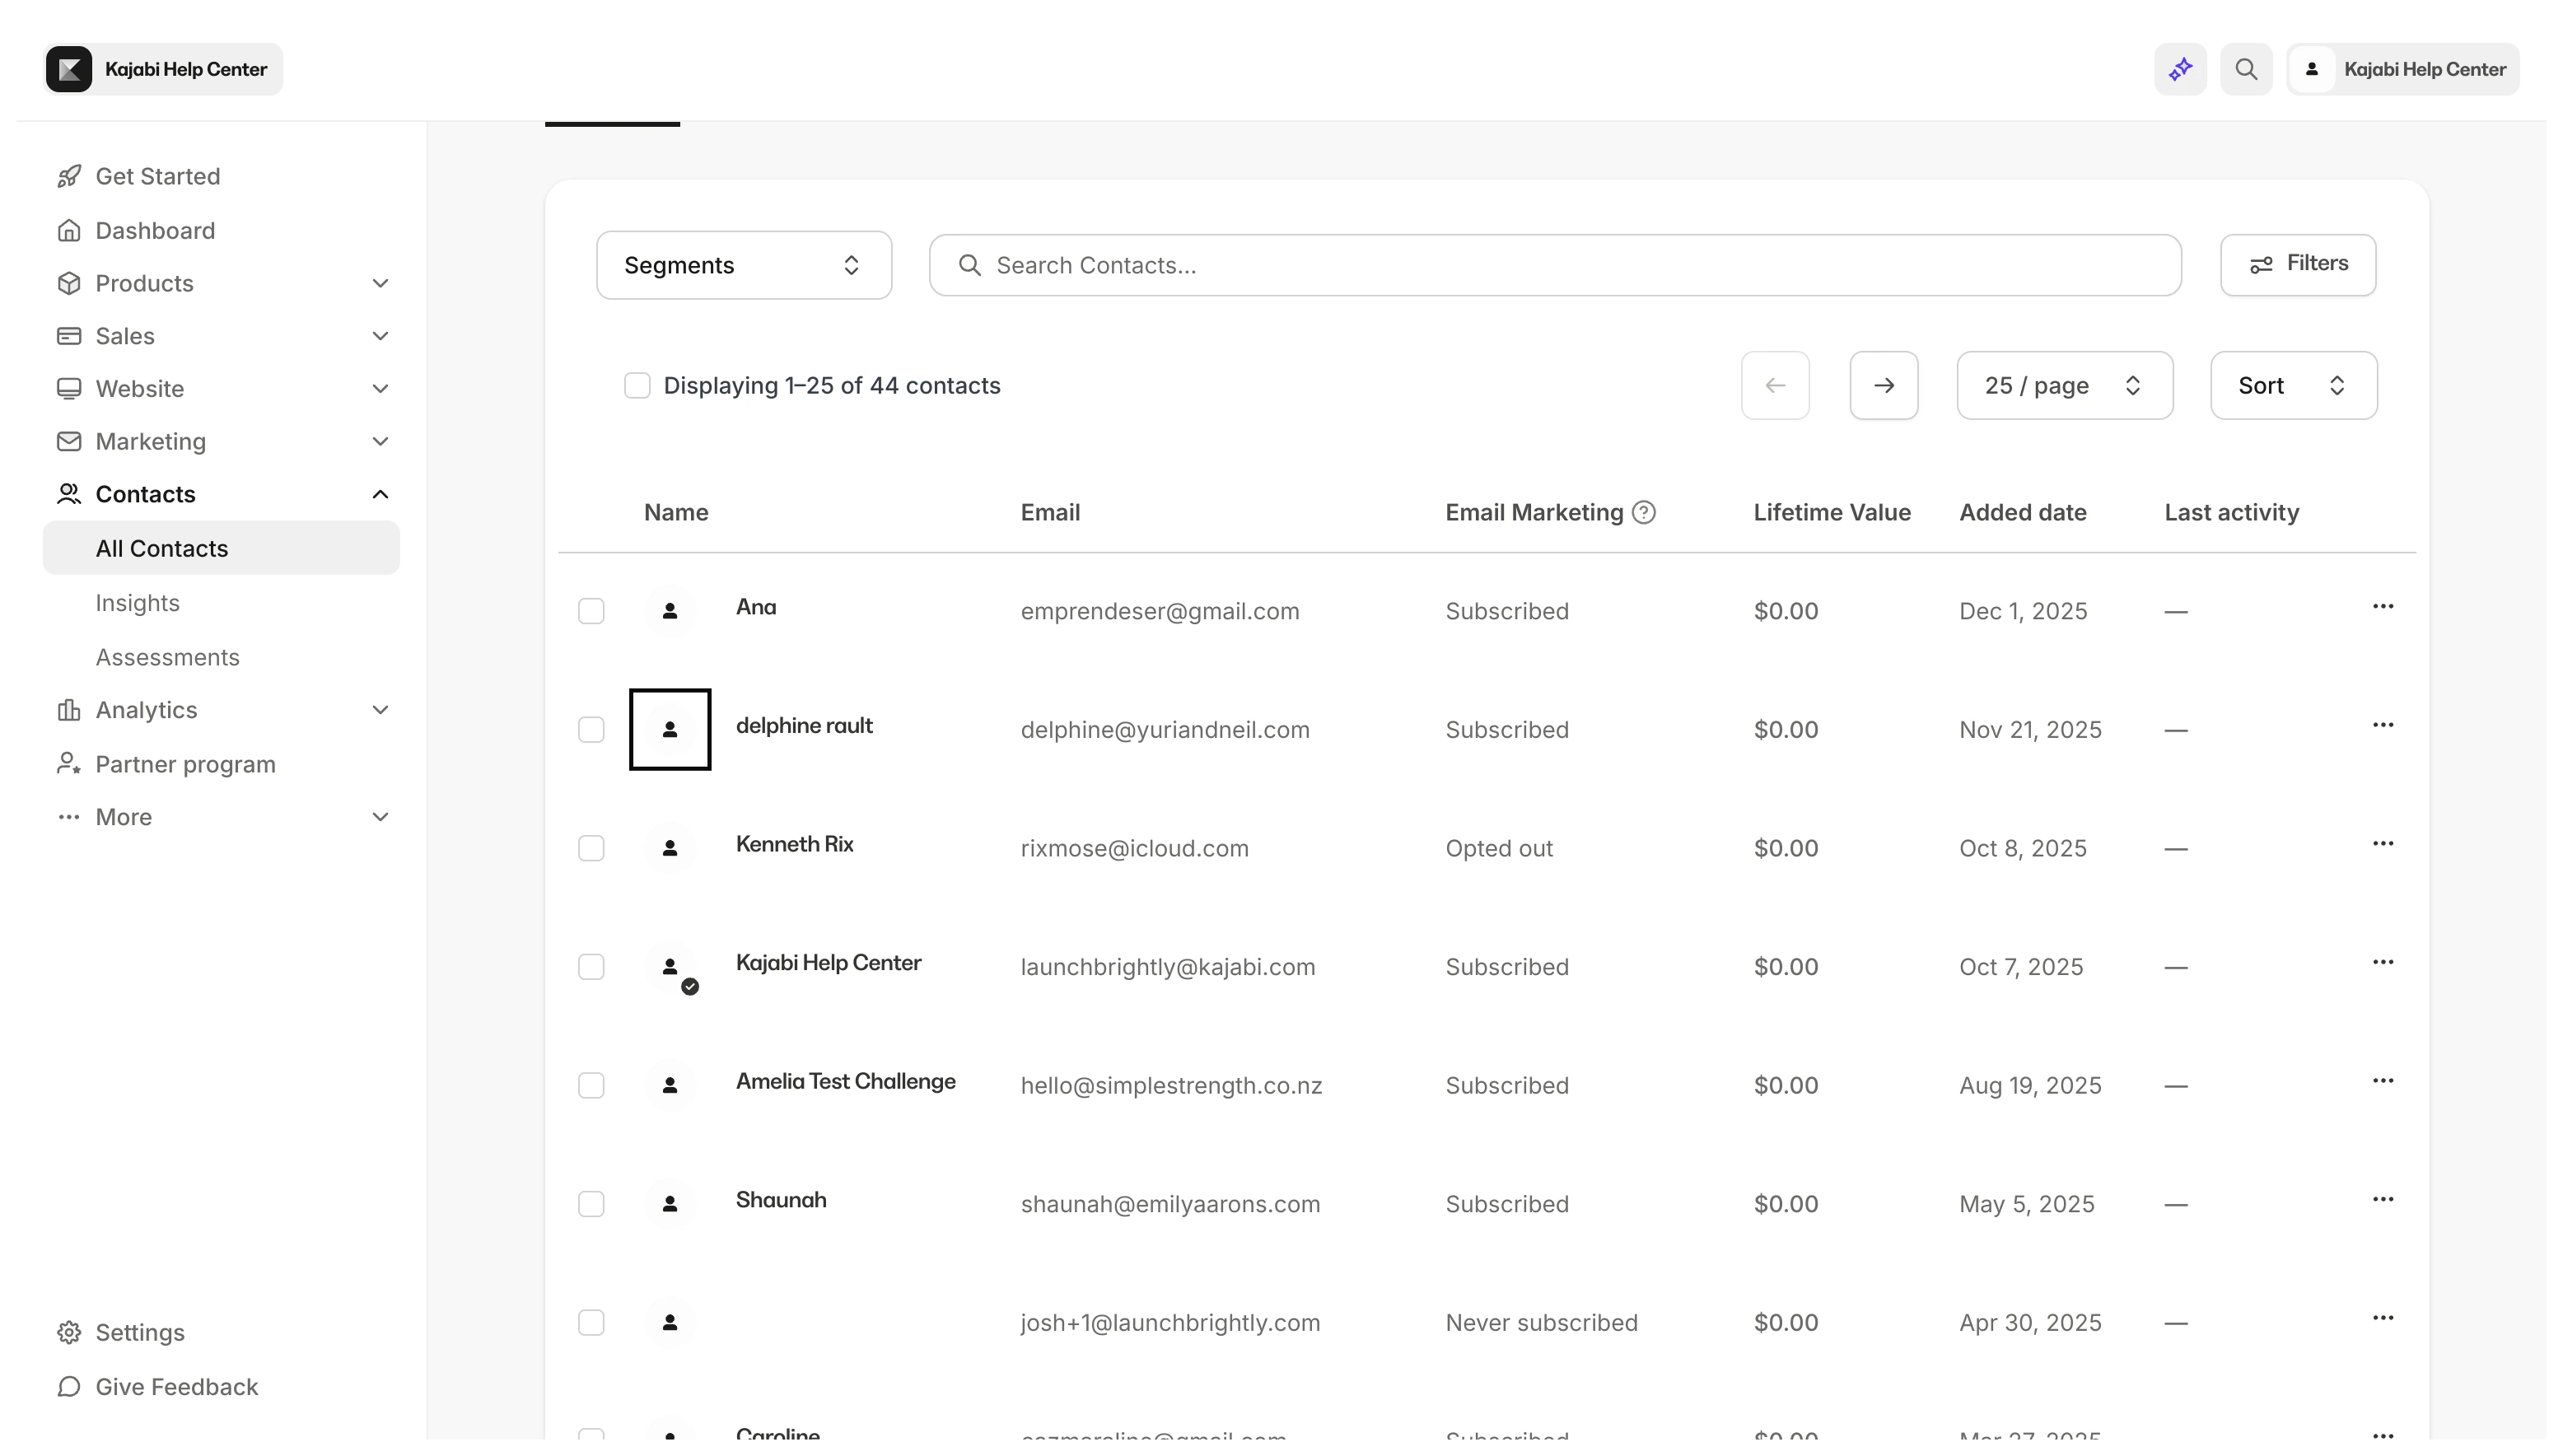Open the three-dot menu for Kenneth Rix
This screenshot has height=1456, width=2563.
tap(2383, 844)
